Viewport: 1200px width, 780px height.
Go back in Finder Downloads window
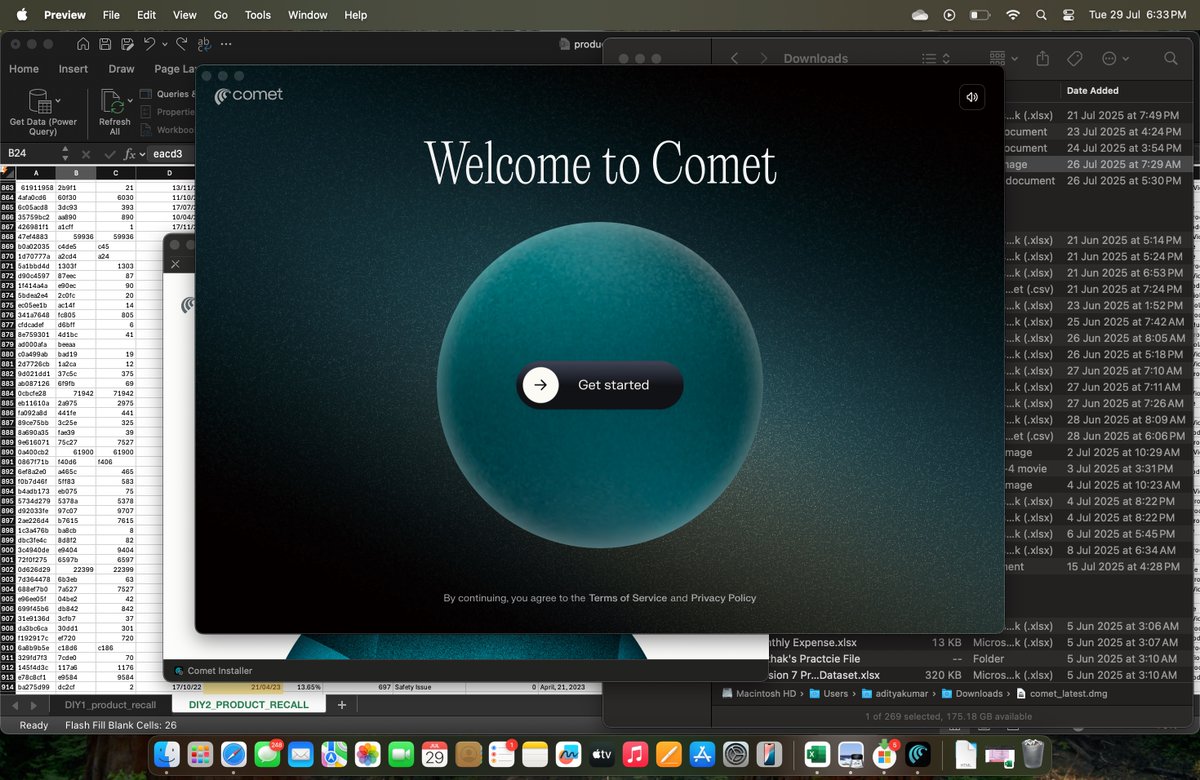coord(734,59)
